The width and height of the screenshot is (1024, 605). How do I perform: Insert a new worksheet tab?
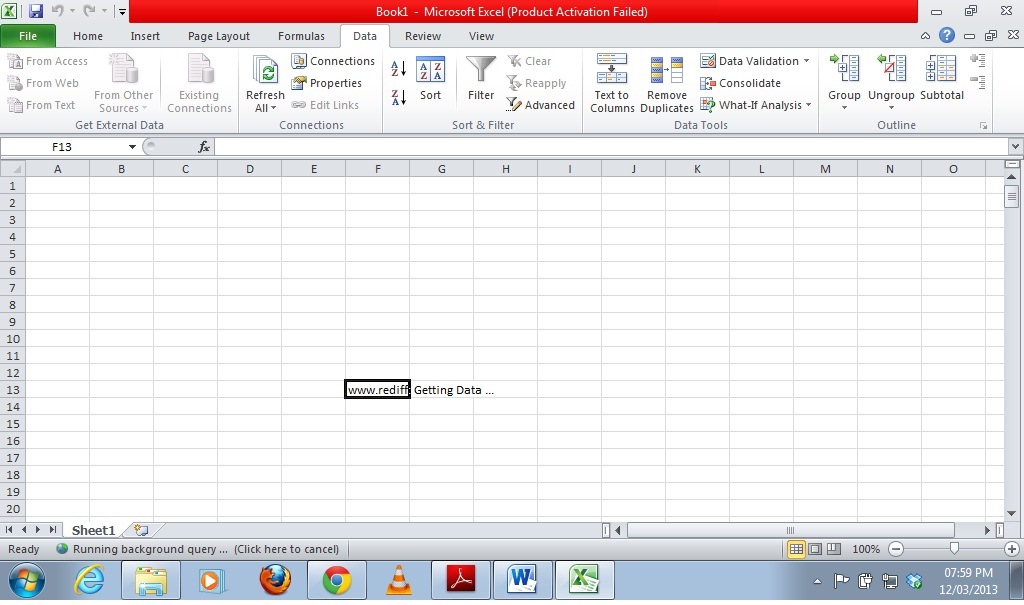[140, 530]
